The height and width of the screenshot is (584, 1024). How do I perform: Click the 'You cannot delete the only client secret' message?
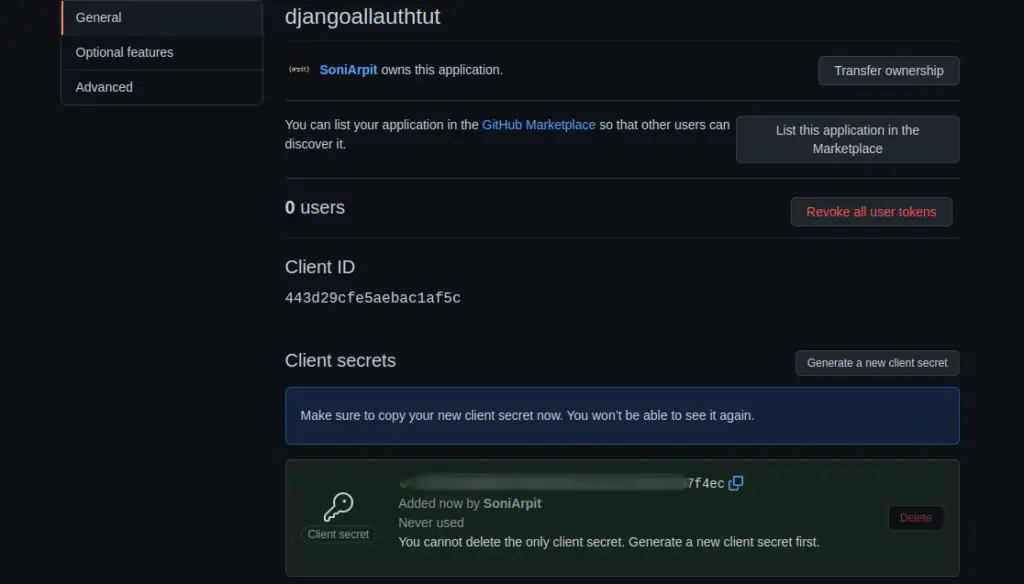coord(609,542)
